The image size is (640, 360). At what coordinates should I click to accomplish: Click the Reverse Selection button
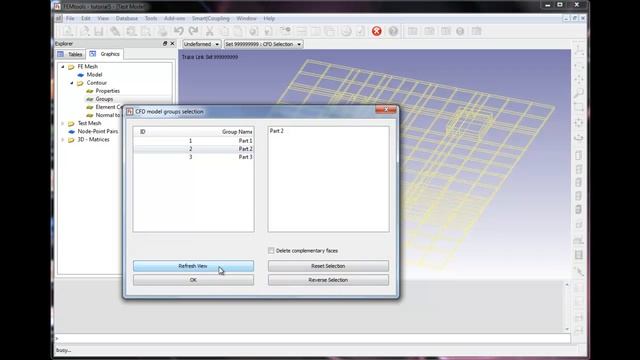(328, 280)
